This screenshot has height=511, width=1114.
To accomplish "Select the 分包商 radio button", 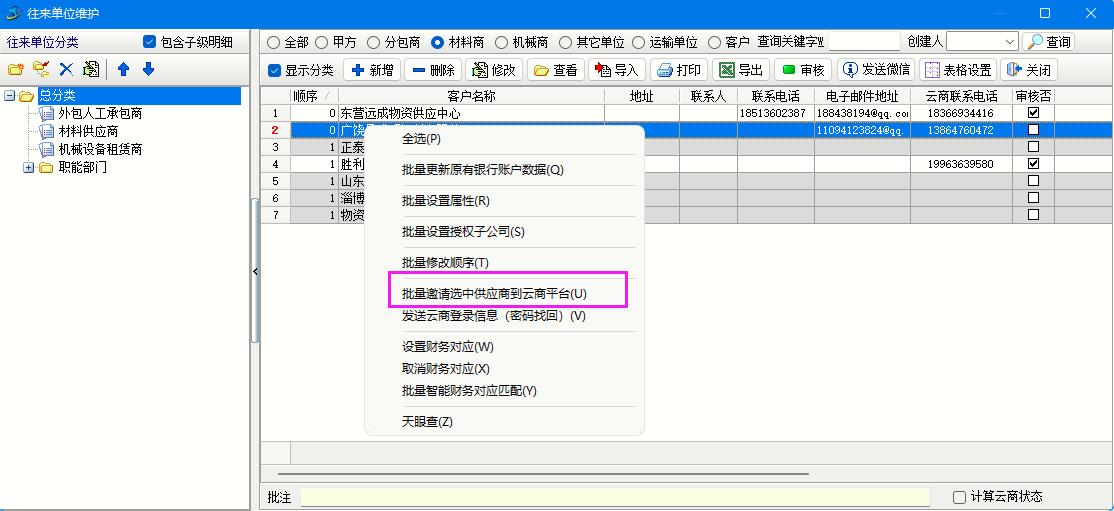I will point(374,42).
